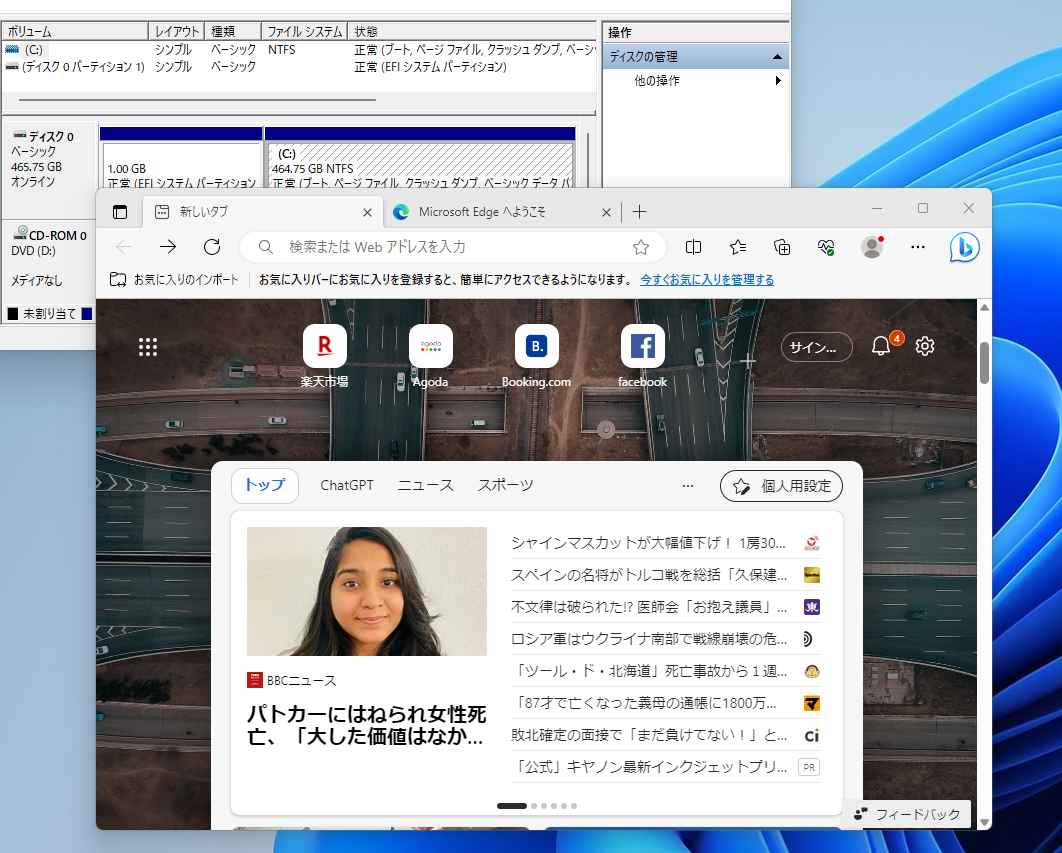This screenshot has height=853, width=1062.
Task: Click the featured news article photo
Action: pyautogui.click(x=366, y=591)
